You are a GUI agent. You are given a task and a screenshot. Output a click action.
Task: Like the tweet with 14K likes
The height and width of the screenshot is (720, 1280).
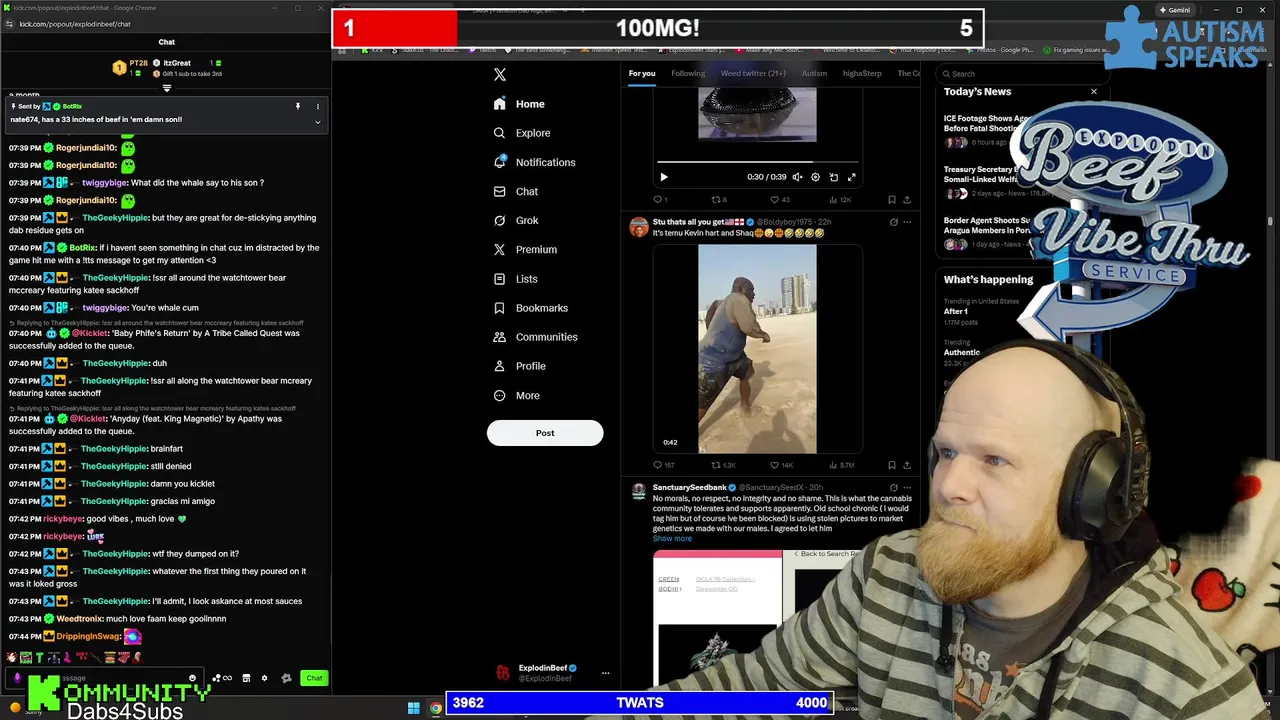[x=781, y=465]
